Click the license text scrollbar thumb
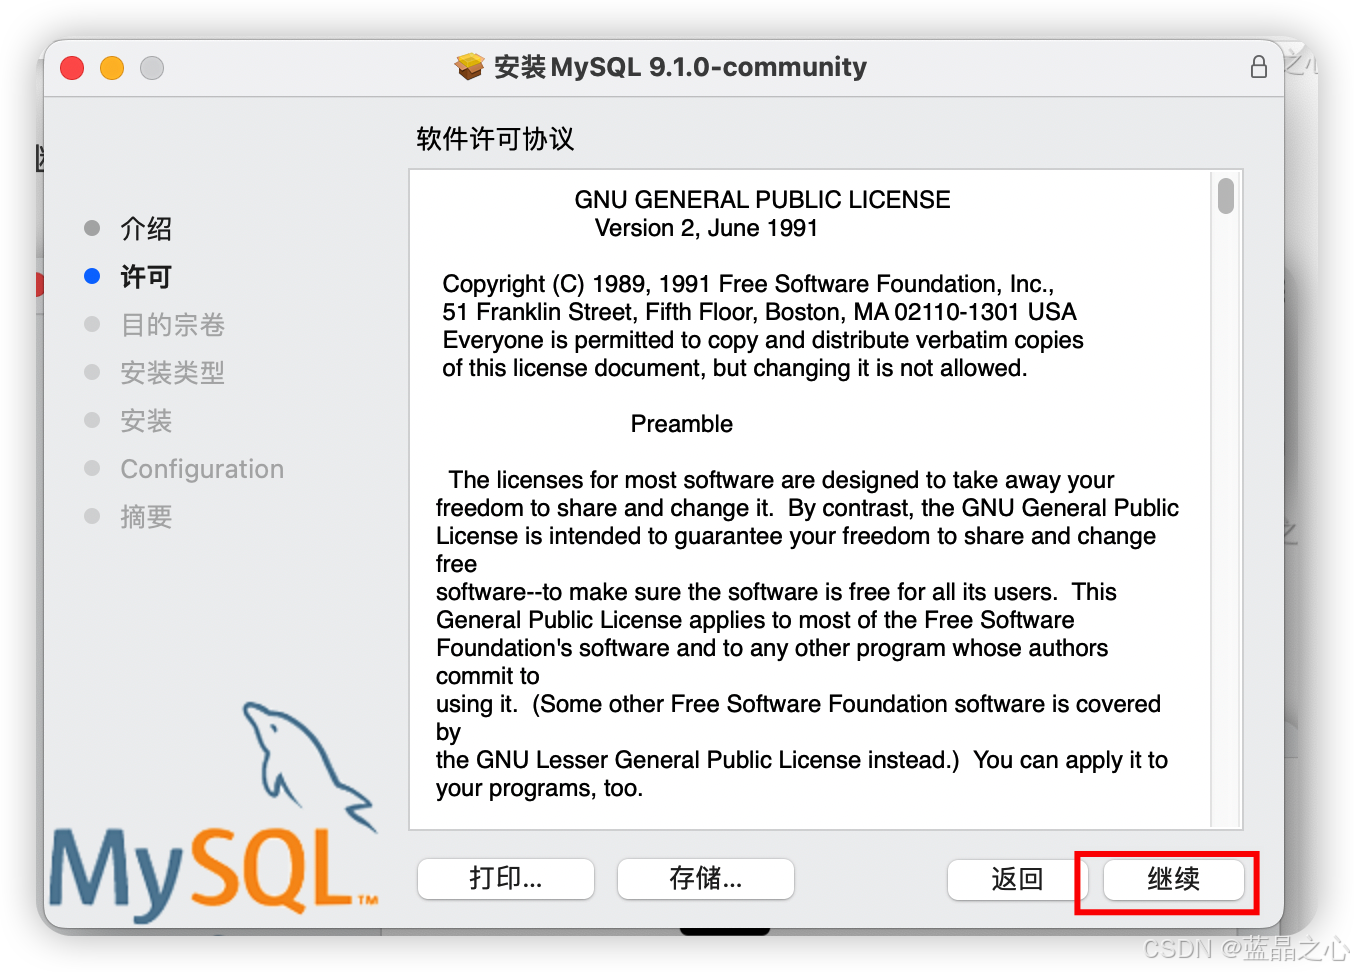The height and width of the screenshot is (972, 1354). click(1226, 195)
